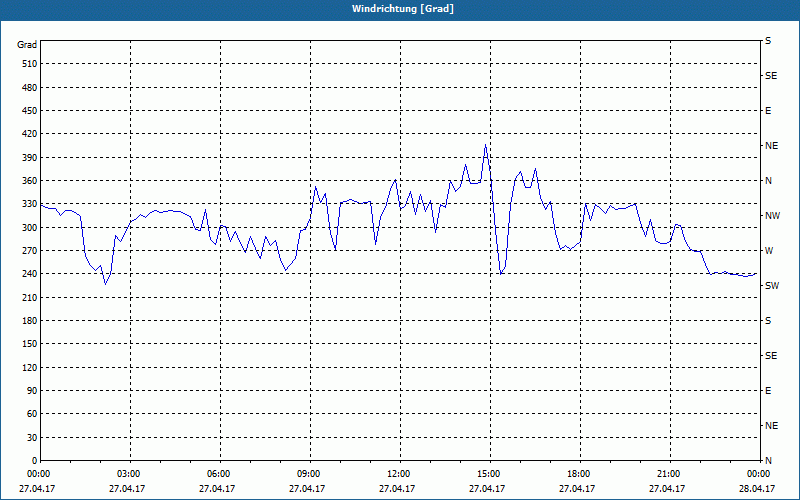This screenshot has width=800, height=500.
Task: Select the 27.04.17 date under 06:00
Action: (217, 488)
